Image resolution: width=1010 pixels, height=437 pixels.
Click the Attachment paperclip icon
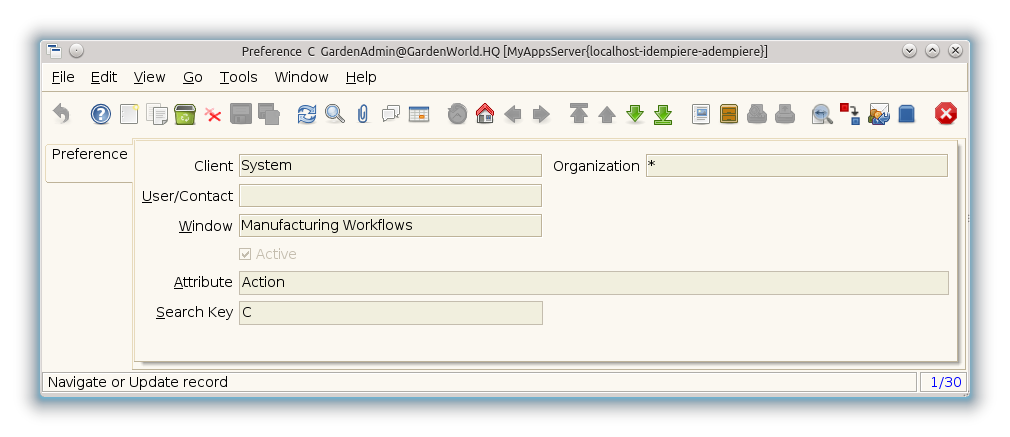pos(363,114)
